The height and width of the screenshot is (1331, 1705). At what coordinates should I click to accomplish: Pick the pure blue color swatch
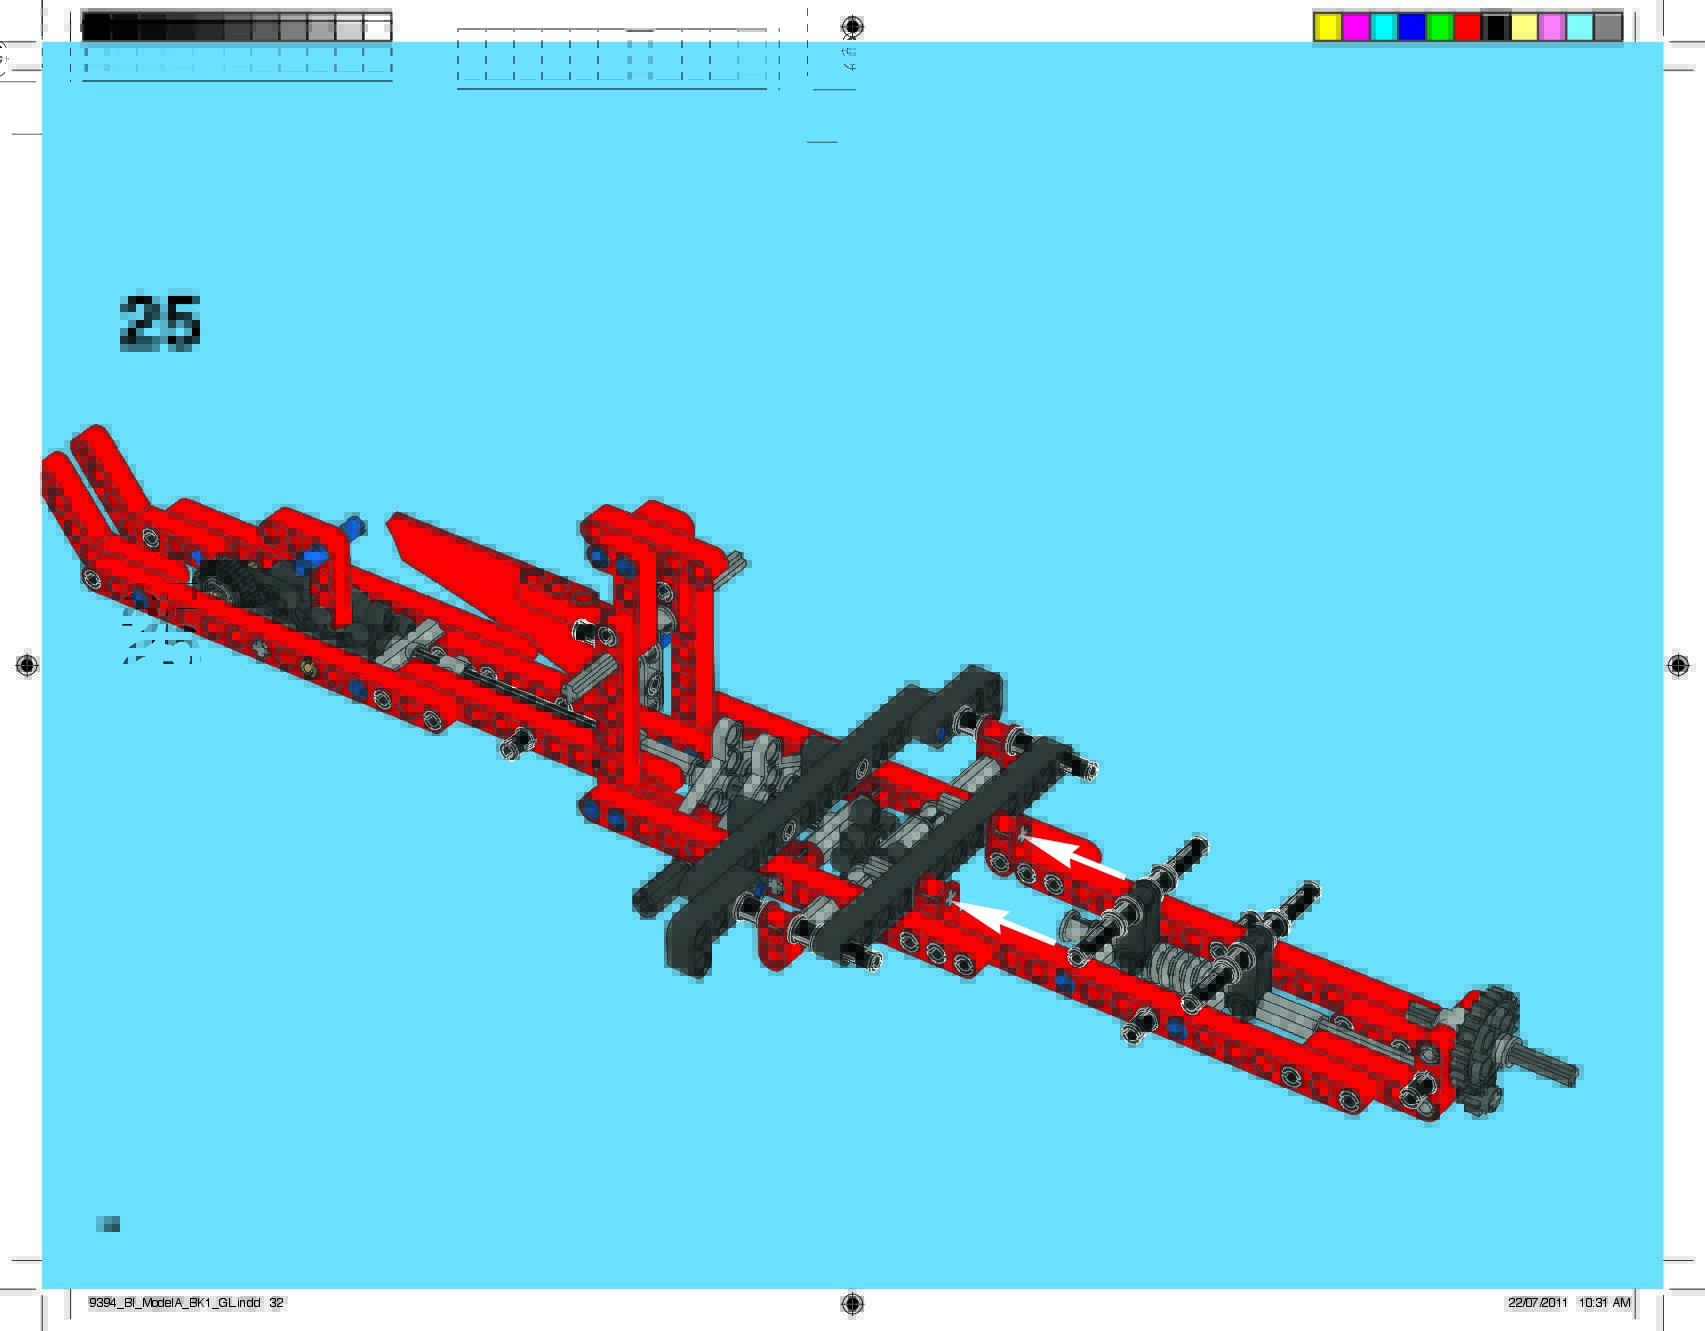point(1411,28)
